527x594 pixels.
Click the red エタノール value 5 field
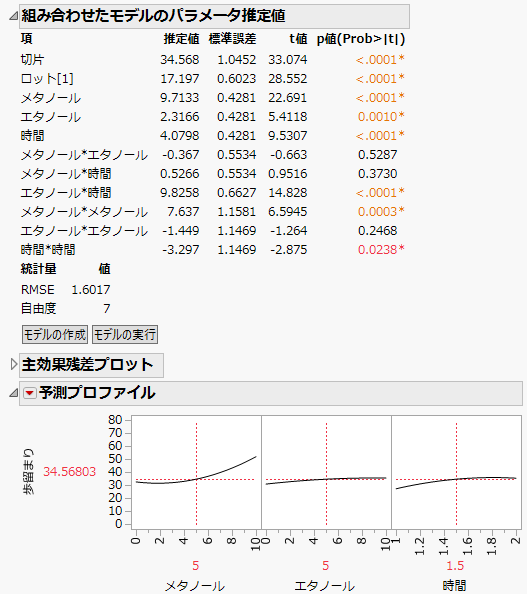point(325,566)
